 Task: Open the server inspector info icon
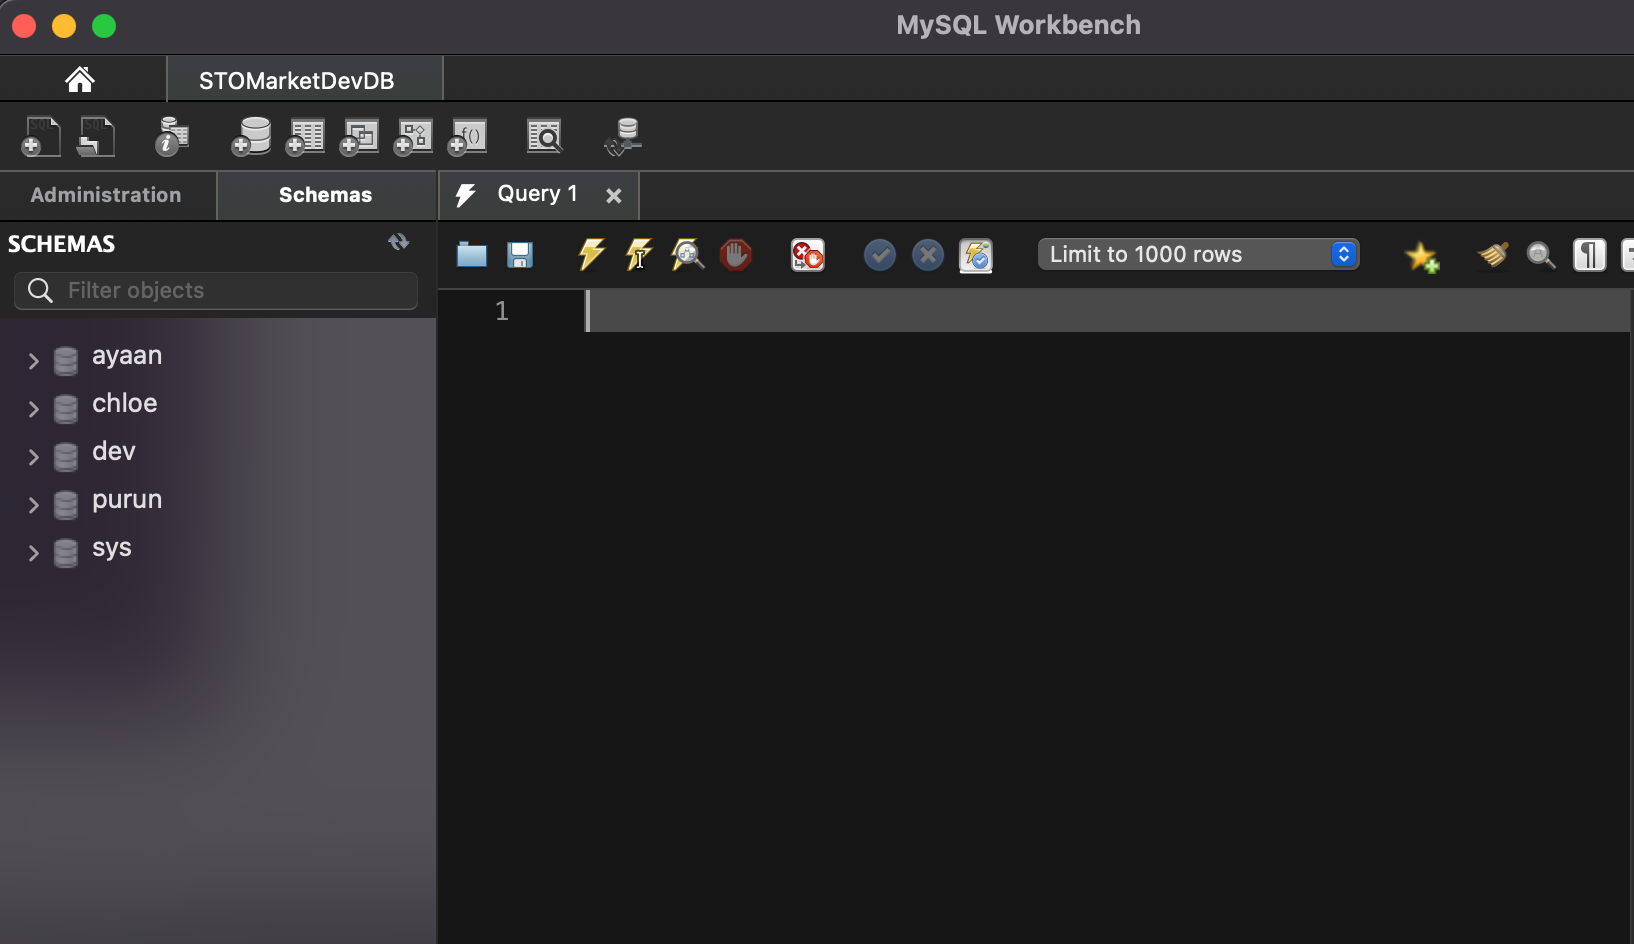point(172,136)
